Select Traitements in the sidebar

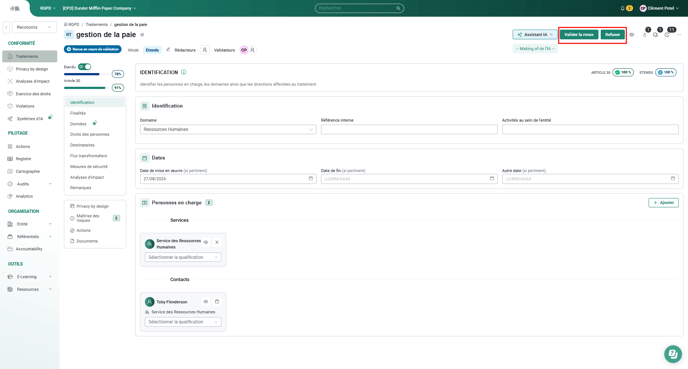point(30,56)
